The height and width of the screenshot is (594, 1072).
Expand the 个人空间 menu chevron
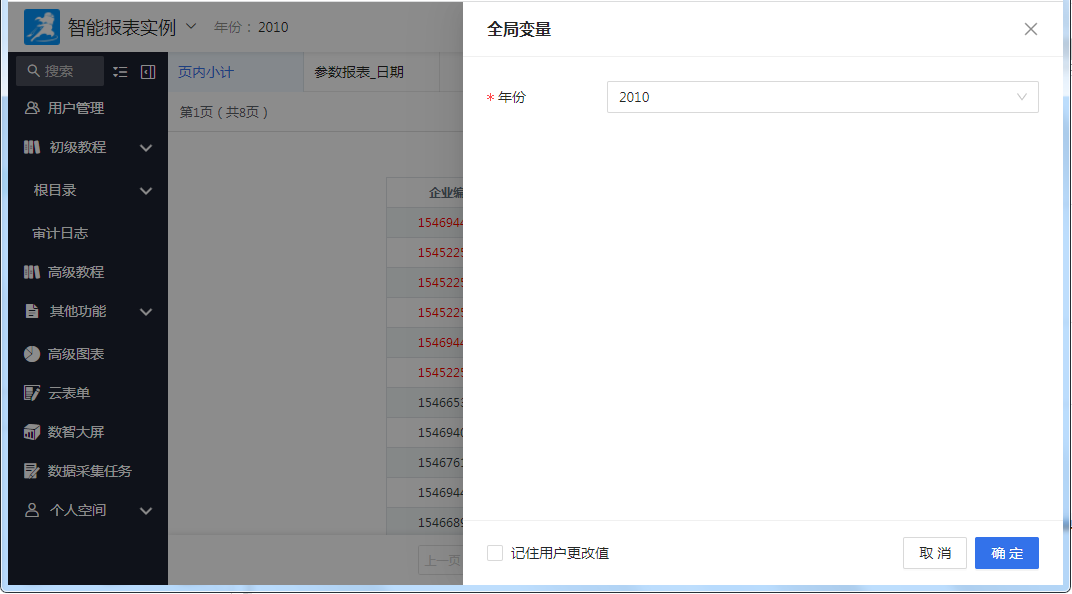pyautogui.click(x=146, y=511)
